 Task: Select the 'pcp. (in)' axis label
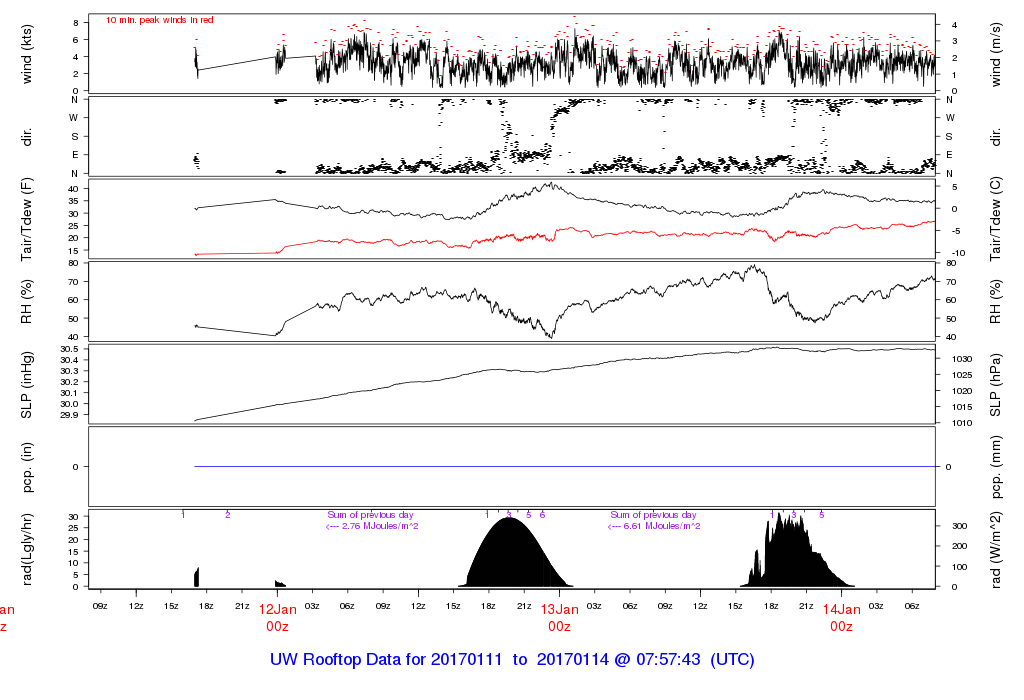[x=27, y=466]
